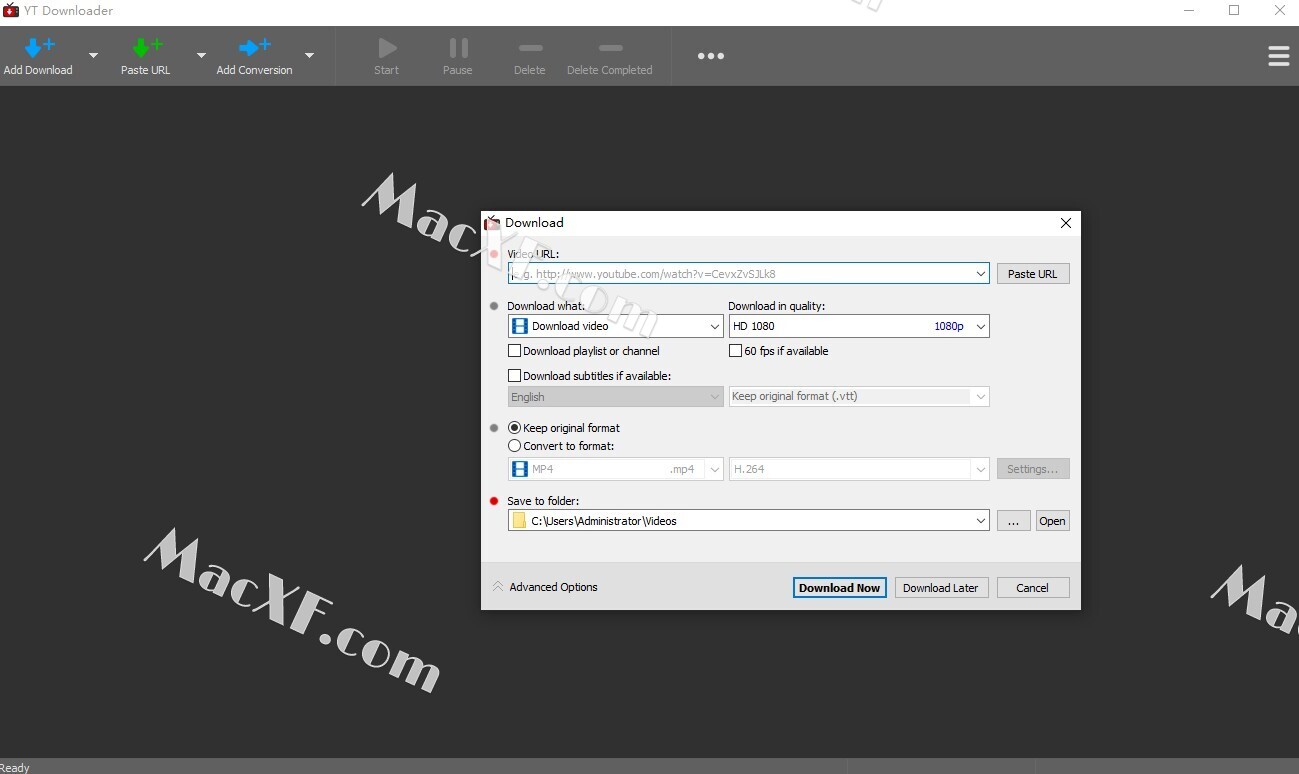Open the toolbar Paste URL dropdown arrow
The width and height of the screenshot is (1299, 774).
tap(201, 56)
